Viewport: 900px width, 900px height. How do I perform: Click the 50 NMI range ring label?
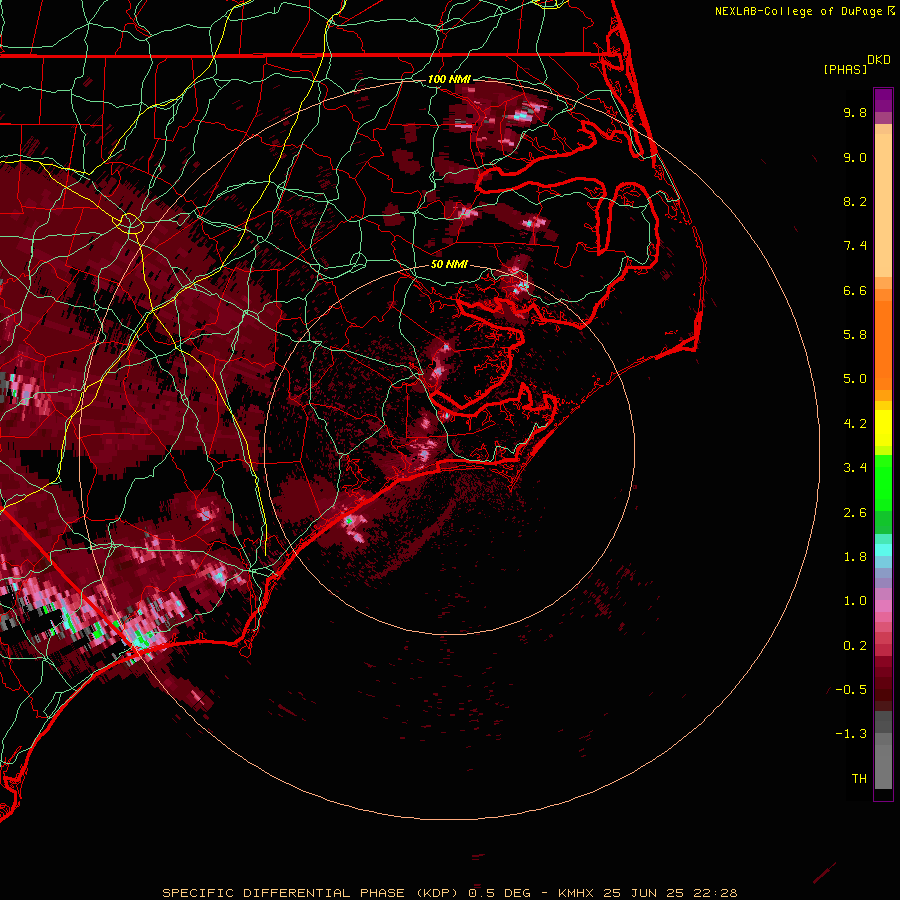pyautogui.click(x=449, y=264)
